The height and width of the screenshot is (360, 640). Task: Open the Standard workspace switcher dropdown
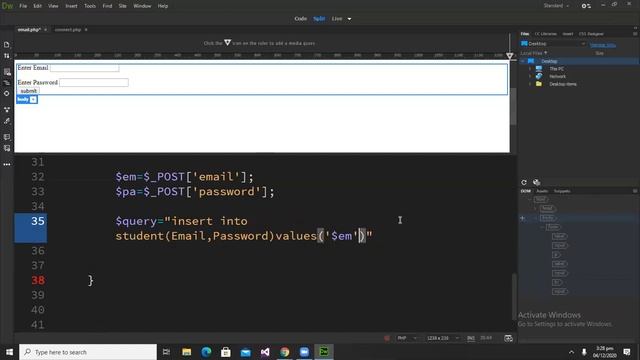click(556, 6)
